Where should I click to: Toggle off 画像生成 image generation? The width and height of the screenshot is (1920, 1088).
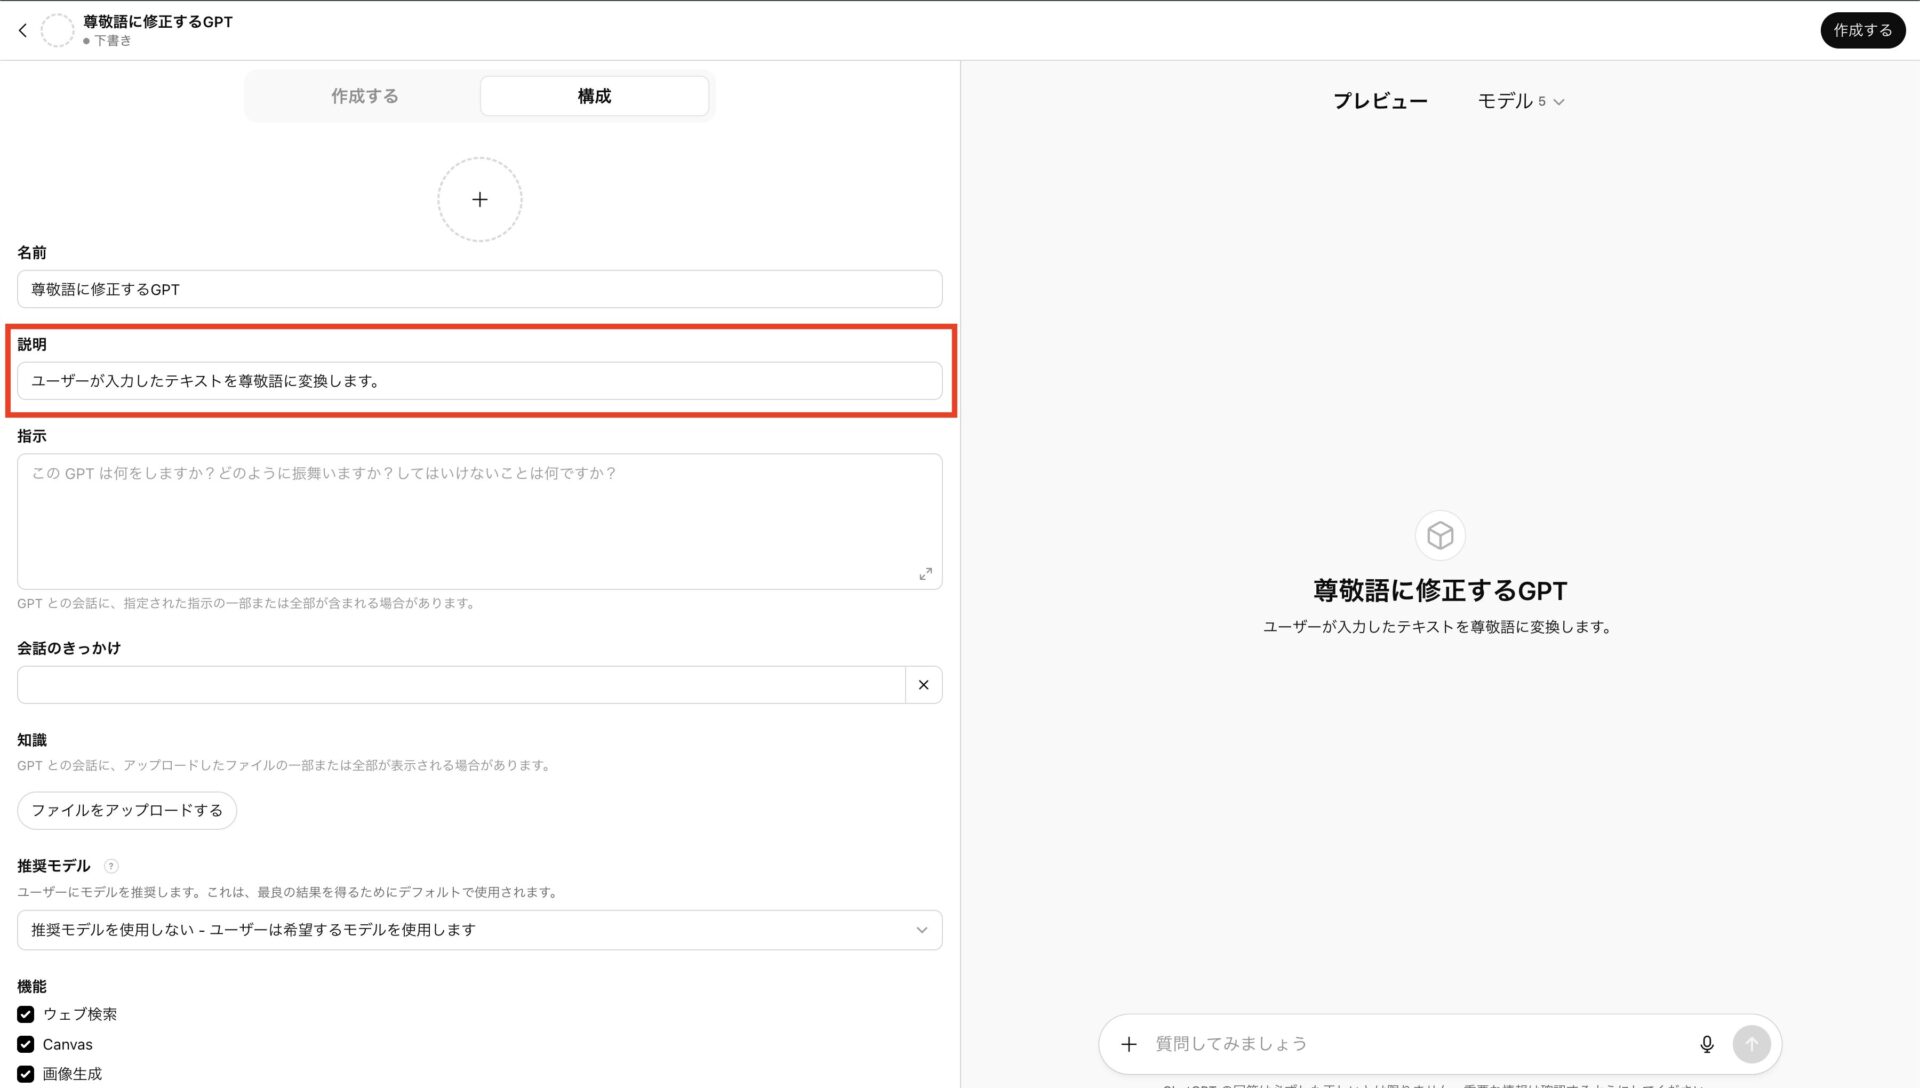point(24,1073)
